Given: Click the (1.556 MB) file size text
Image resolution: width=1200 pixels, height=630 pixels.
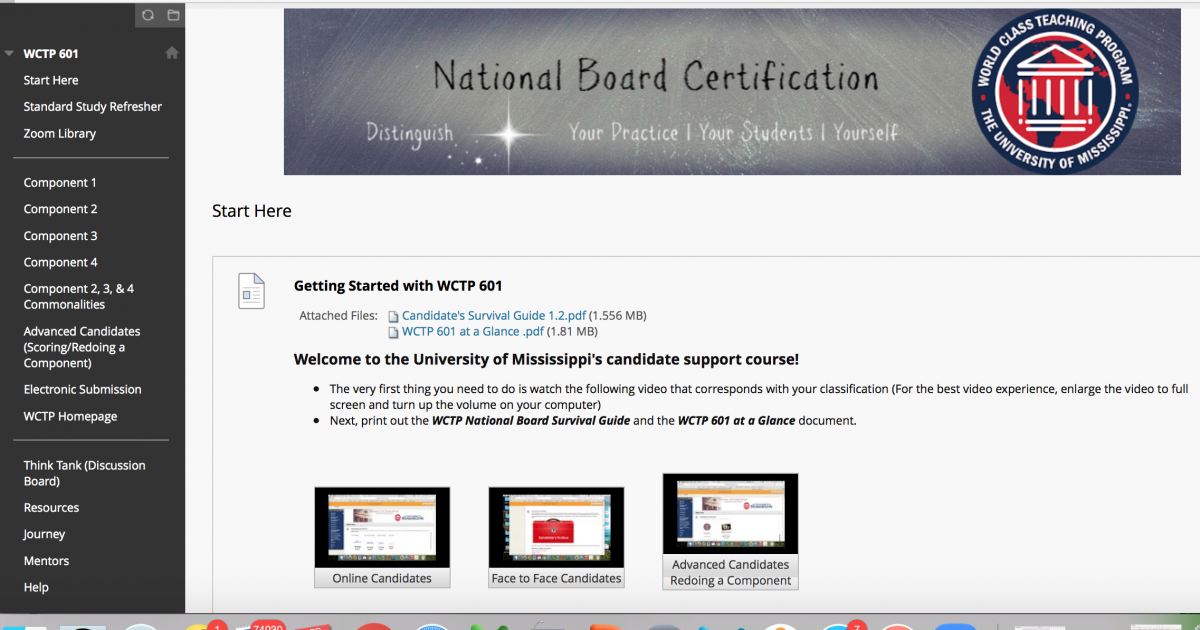Looking at the screenshot, I should (x=618, y=316).
